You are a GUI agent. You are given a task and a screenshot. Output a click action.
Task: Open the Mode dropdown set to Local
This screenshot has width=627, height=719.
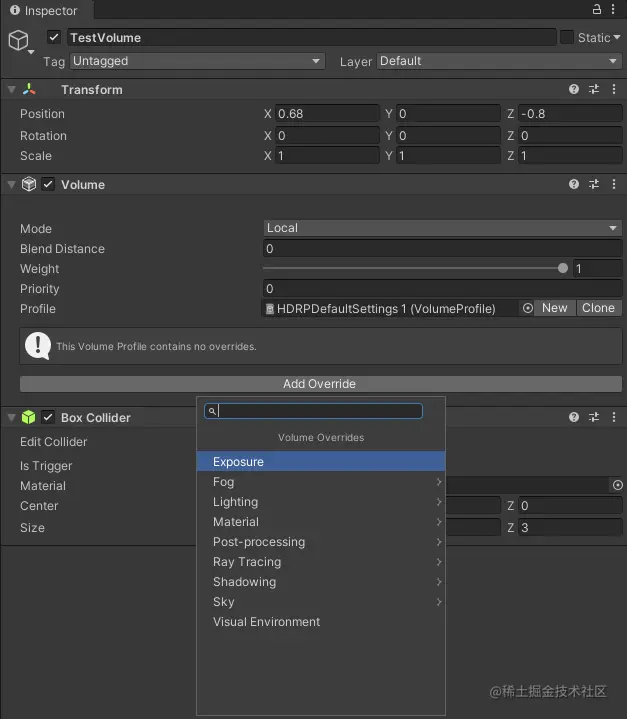(x=442, y=228)
